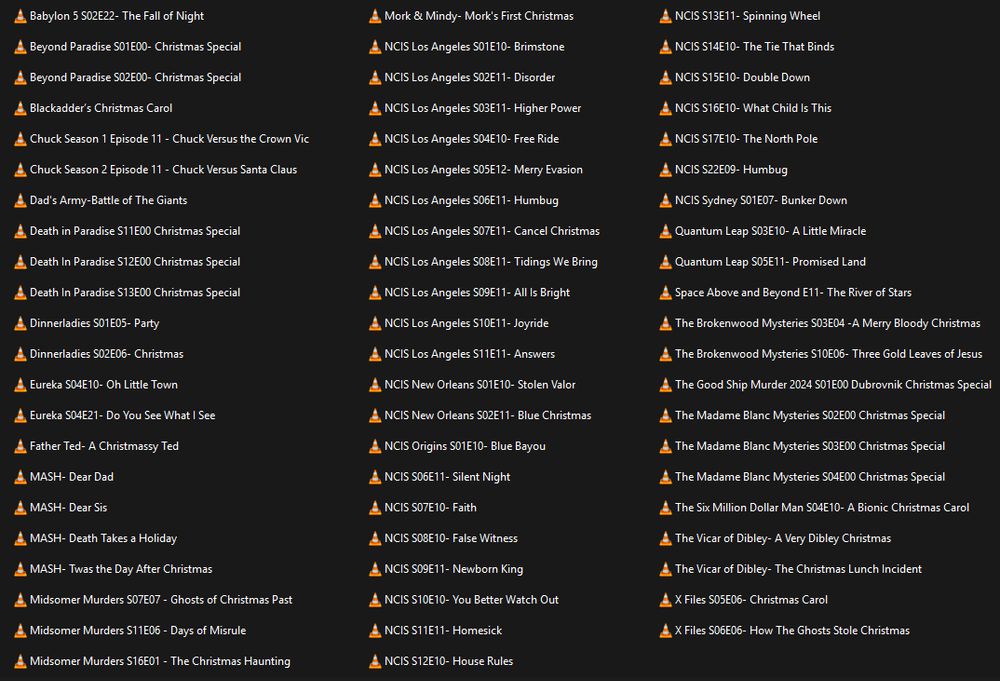Click the cone icon beside MASH- Dear Dad
Screen dimensions: 1000x681
click(x=20, y=477)
